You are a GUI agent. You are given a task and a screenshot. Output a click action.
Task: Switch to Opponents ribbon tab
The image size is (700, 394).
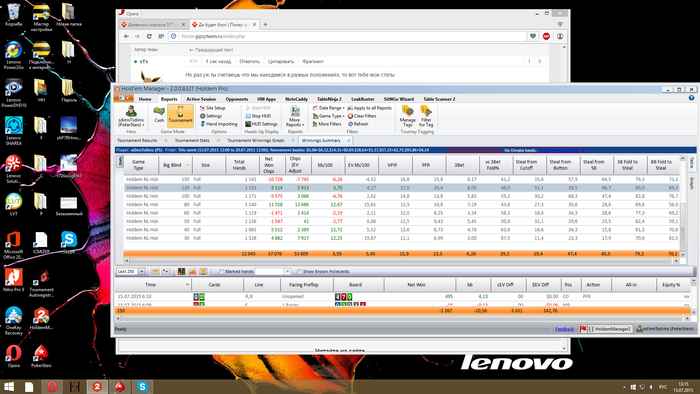(x=237, y=99)
